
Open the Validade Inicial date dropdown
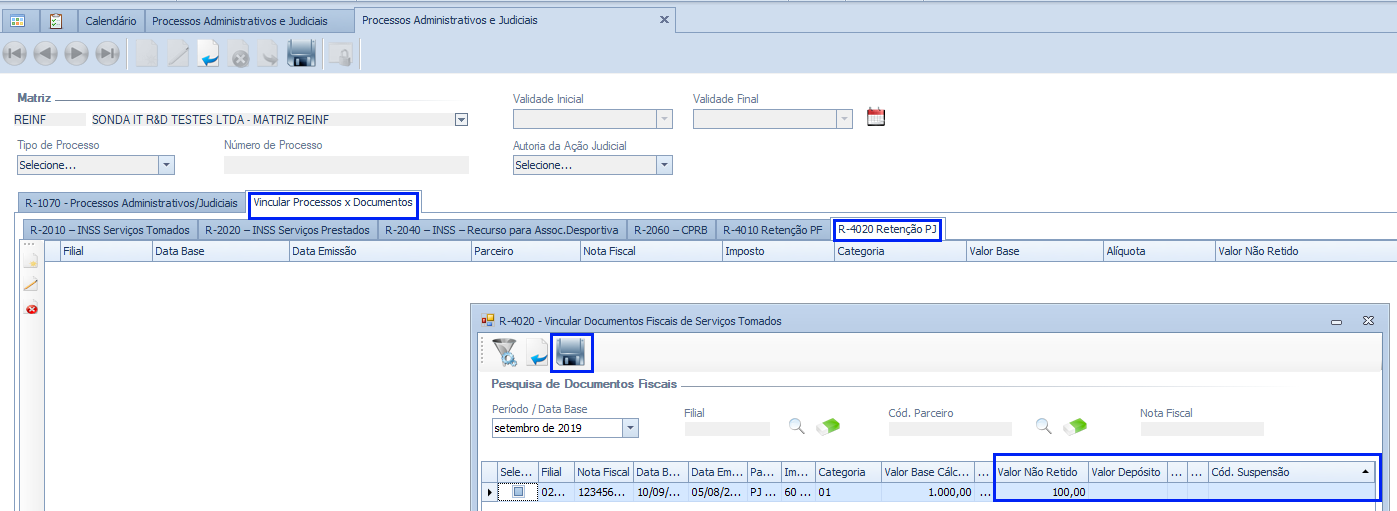[665, 118]
